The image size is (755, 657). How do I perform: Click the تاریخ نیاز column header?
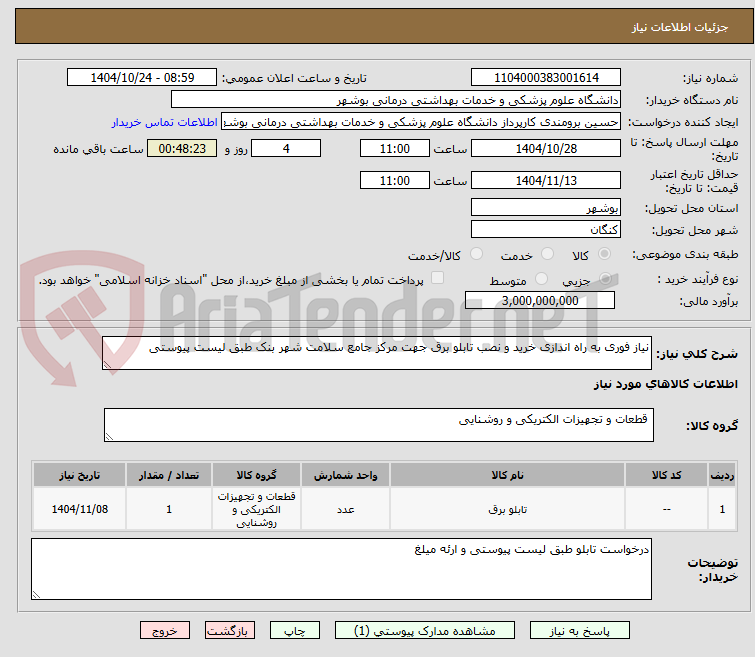[79, 475]
